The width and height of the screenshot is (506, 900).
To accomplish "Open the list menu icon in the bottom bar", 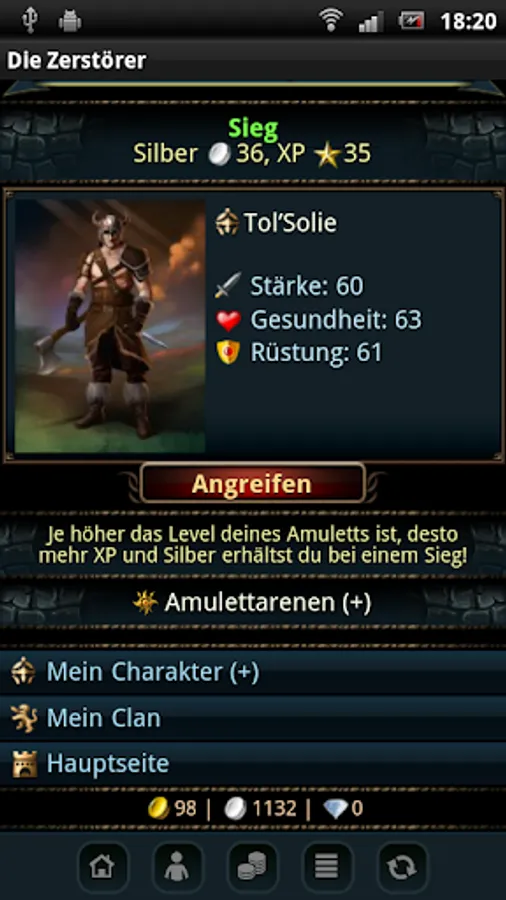I will (327, 867).
